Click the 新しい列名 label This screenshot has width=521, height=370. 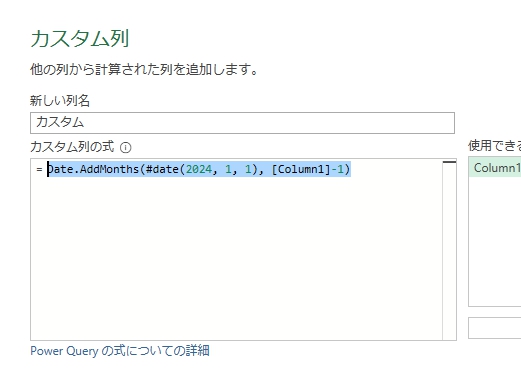click(60, 100)
